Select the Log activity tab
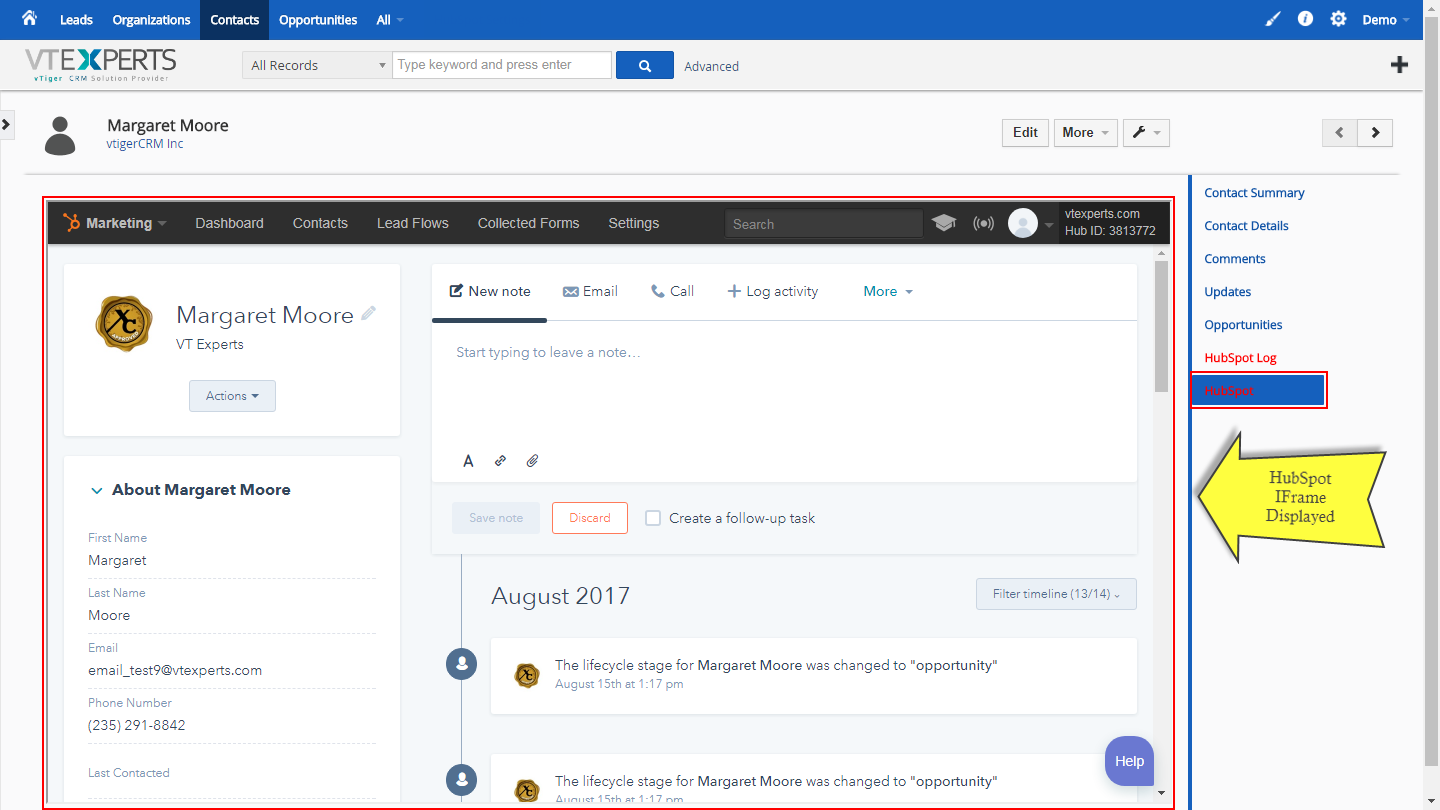This screenshot has height=810, width=1440. [x=772, y=291]
